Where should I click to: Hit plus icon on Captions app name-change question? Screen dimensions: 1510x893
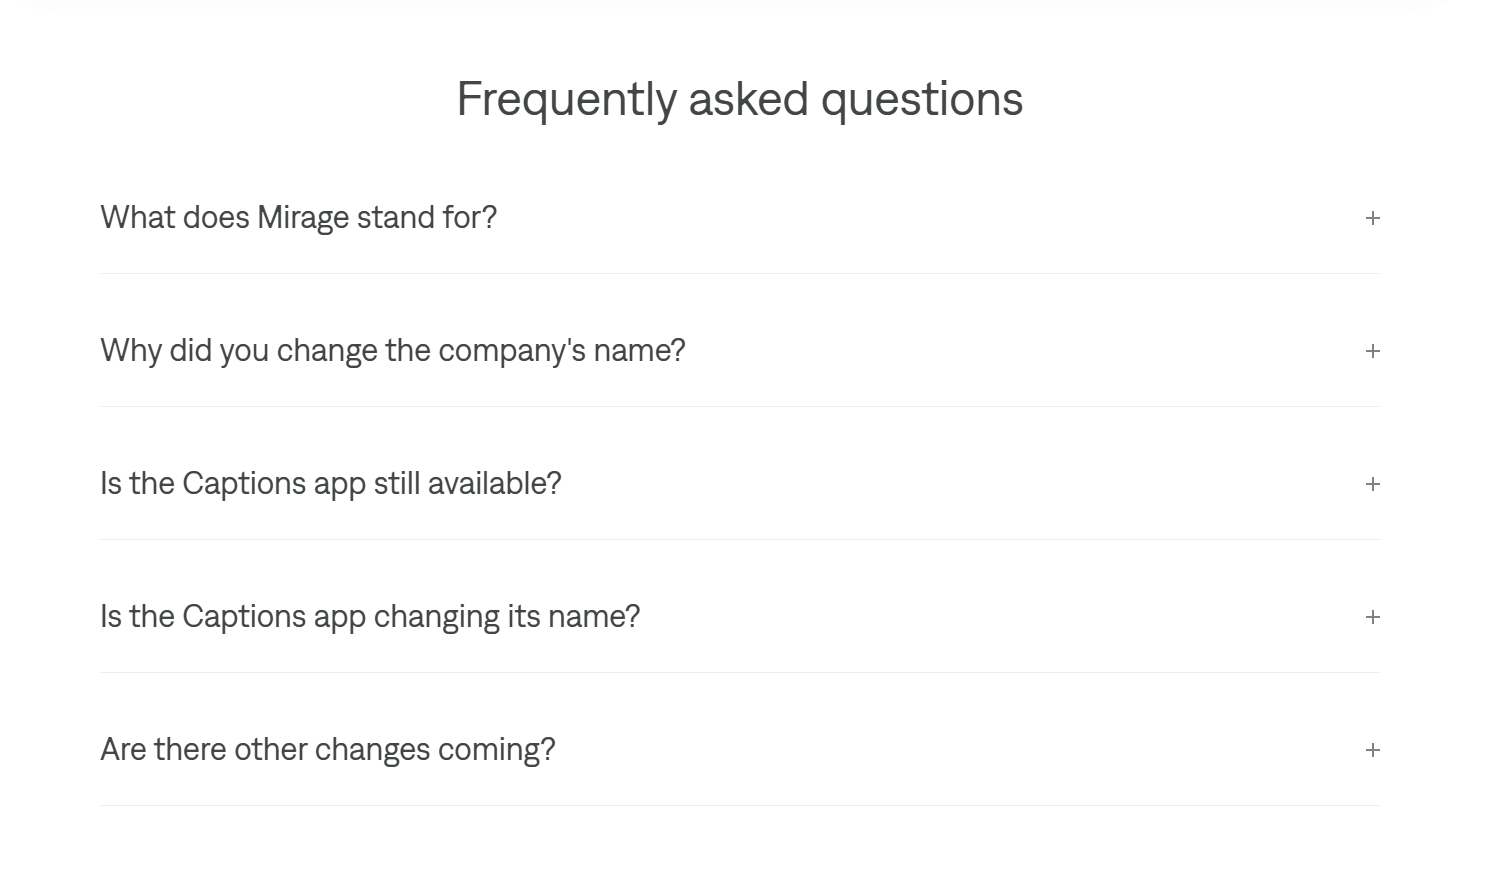click(1372, 617)
